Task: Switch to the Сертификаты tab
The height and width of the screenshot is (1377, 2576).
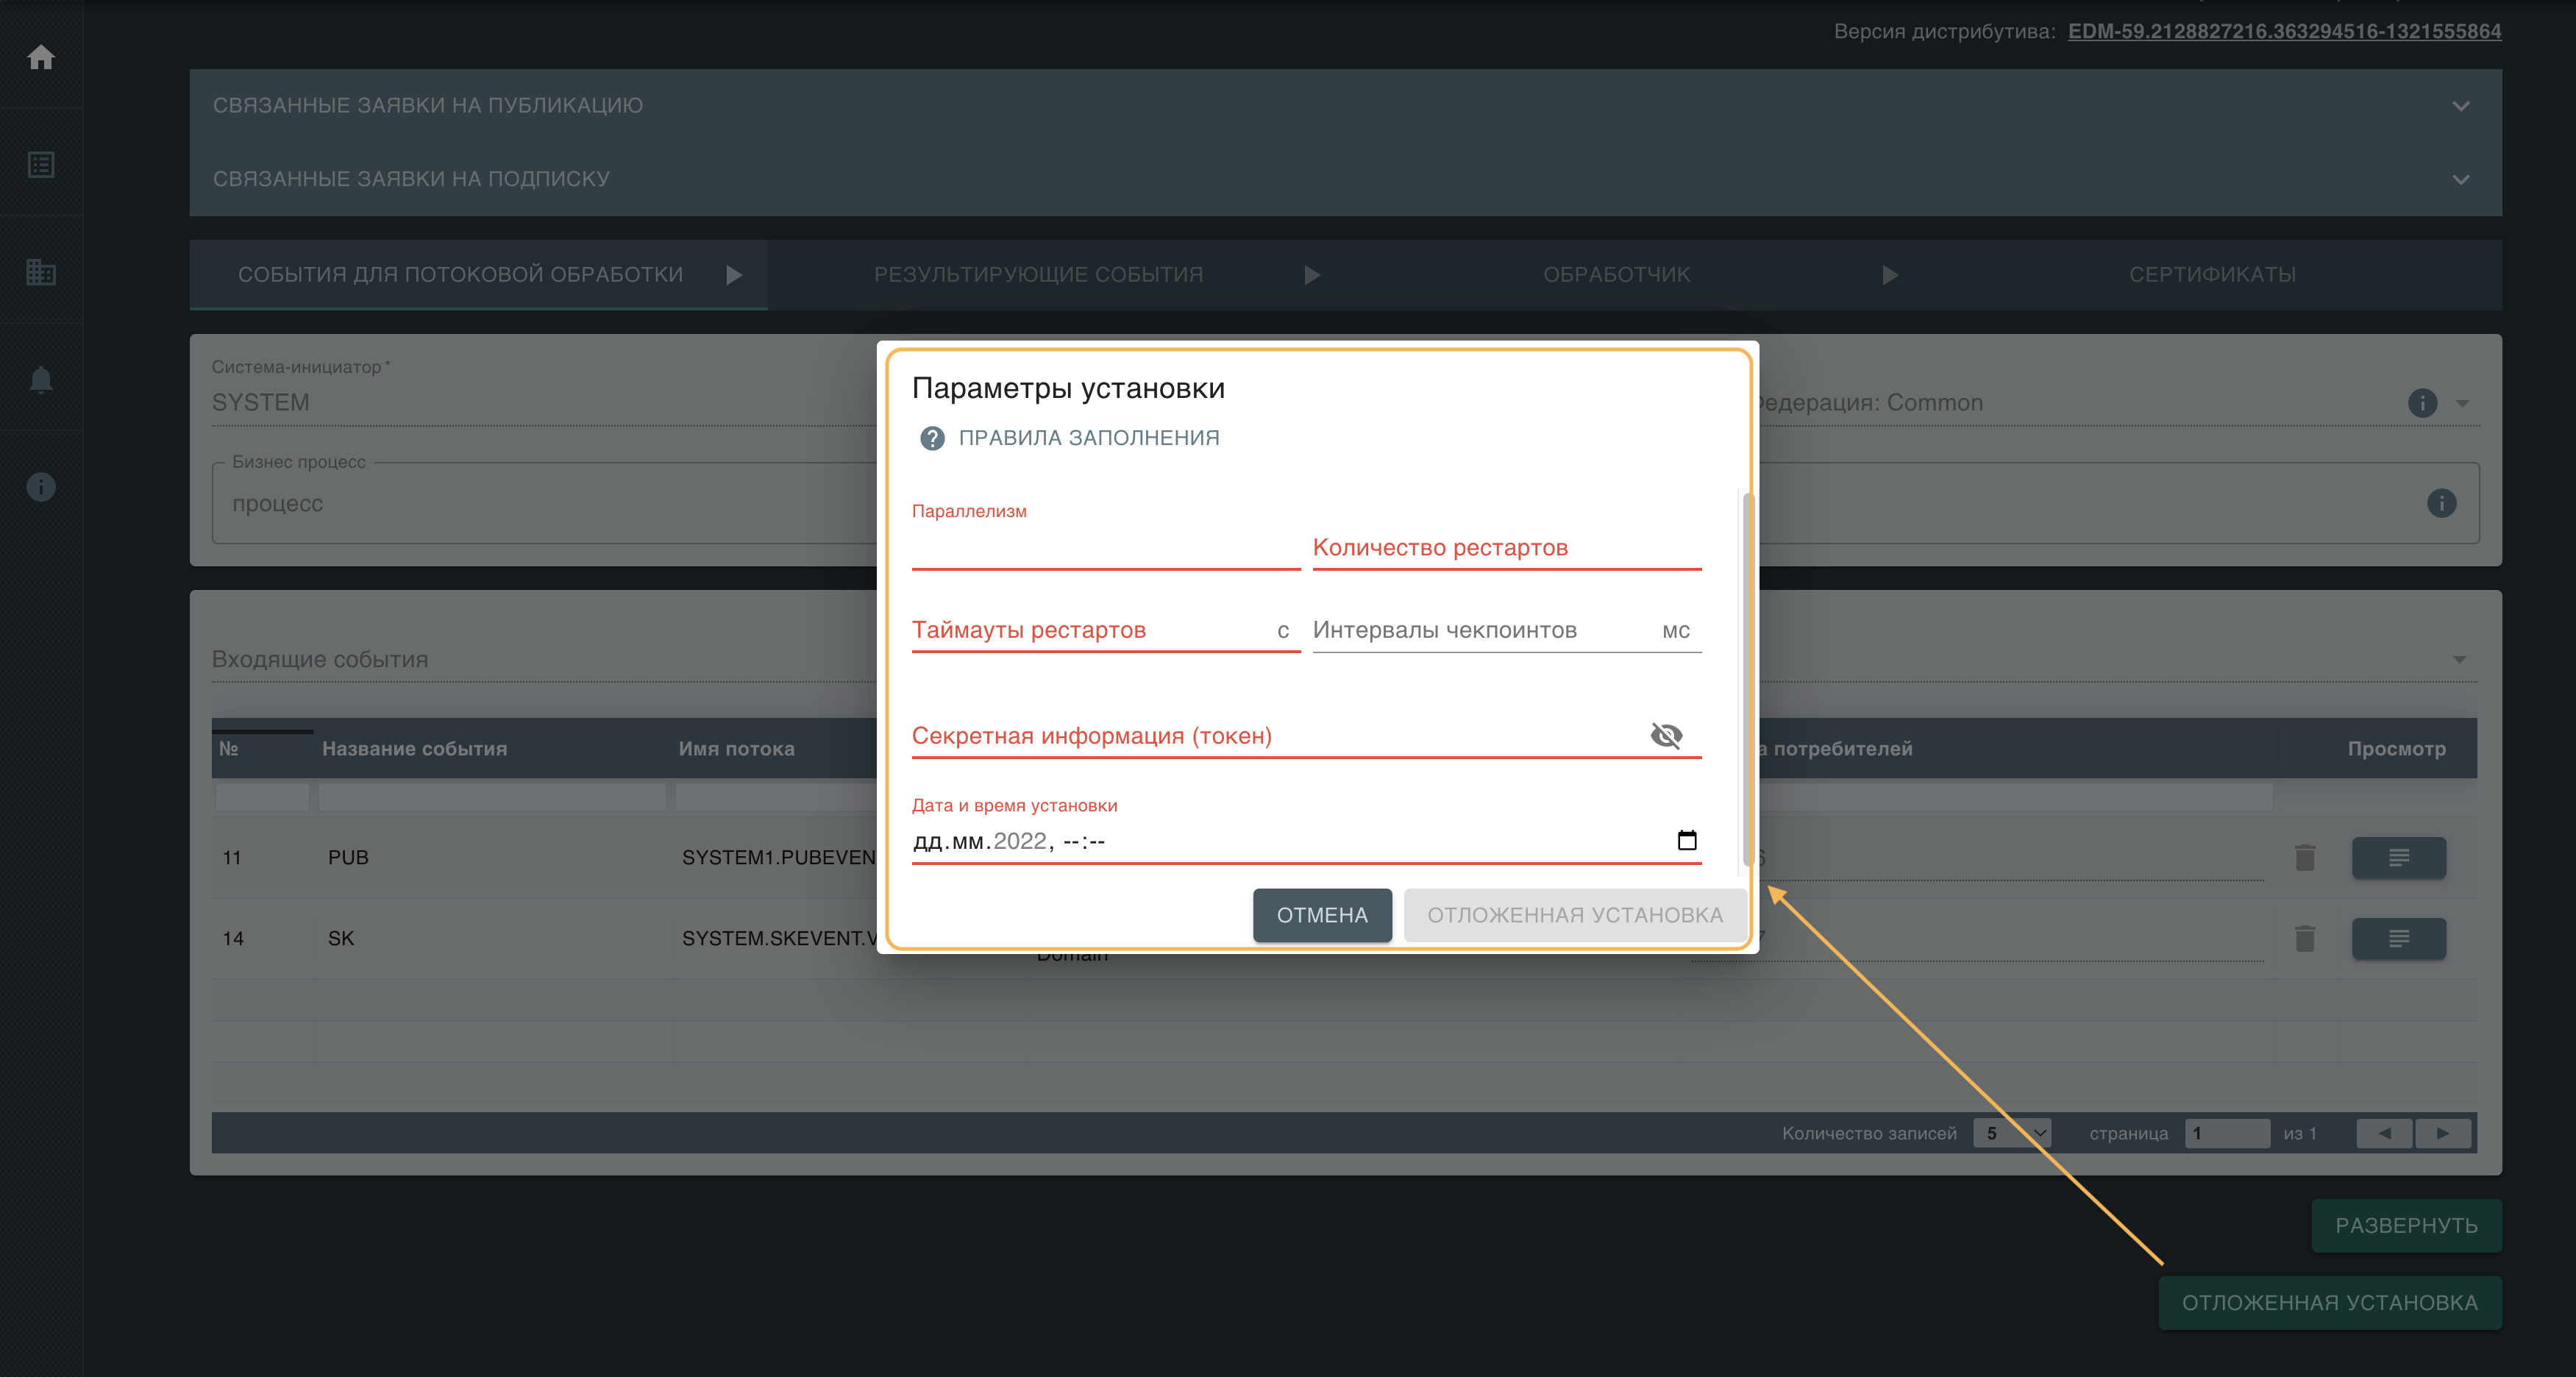Action: (2212, 274)
